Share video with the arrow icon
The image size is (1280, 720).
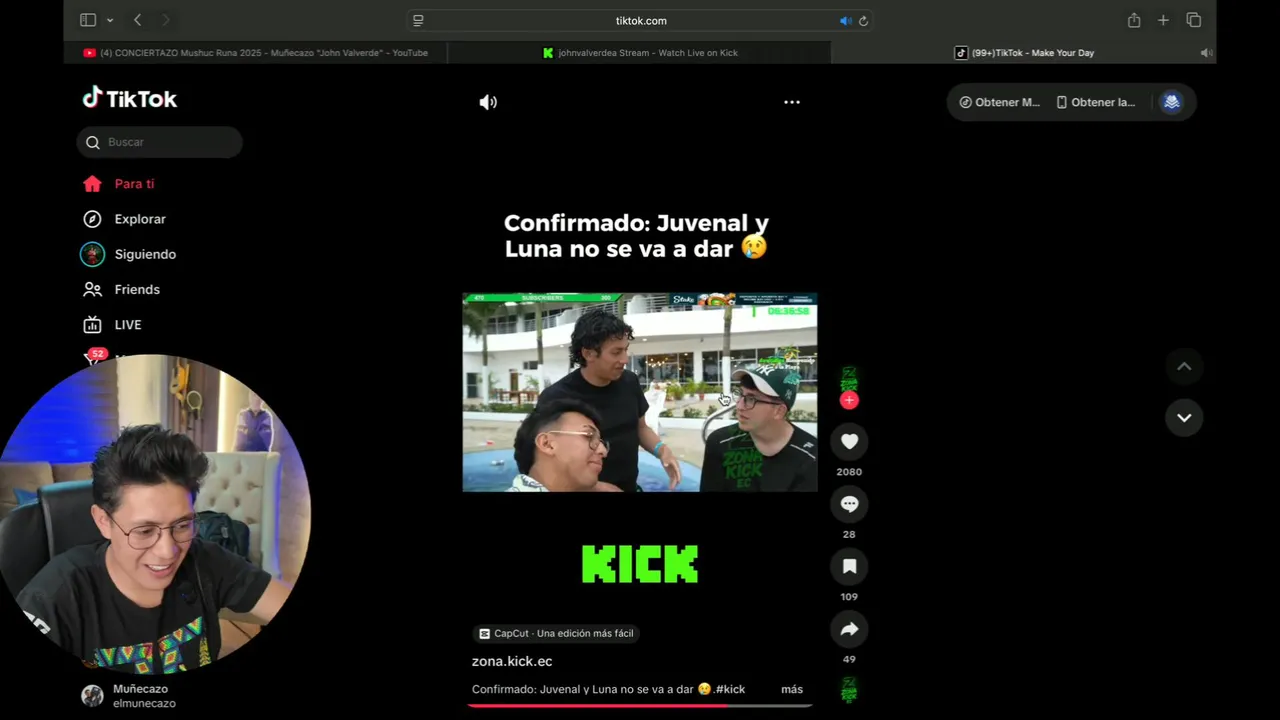click(849, 629)
